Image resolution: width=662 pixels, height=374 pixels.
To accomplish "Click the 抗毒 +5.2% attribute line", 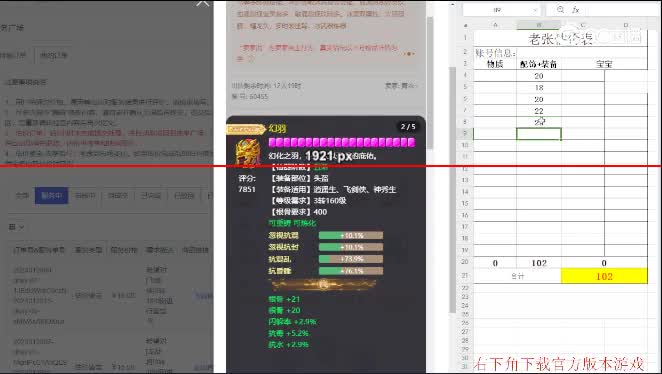I will coord(288,333).
